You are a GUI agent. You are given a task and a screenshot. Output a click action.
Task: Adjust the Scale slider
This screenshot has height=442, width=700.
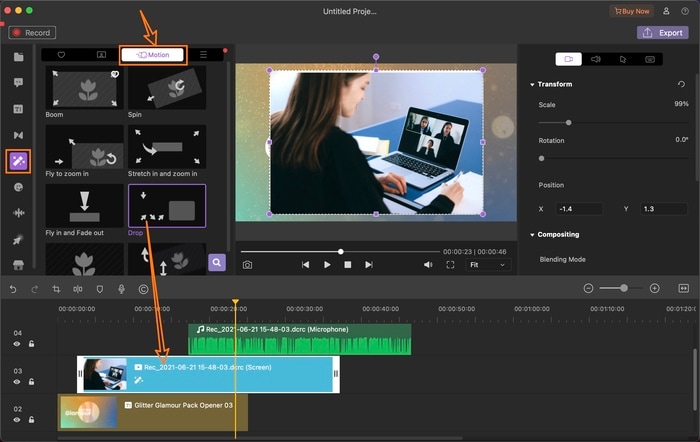568,122
